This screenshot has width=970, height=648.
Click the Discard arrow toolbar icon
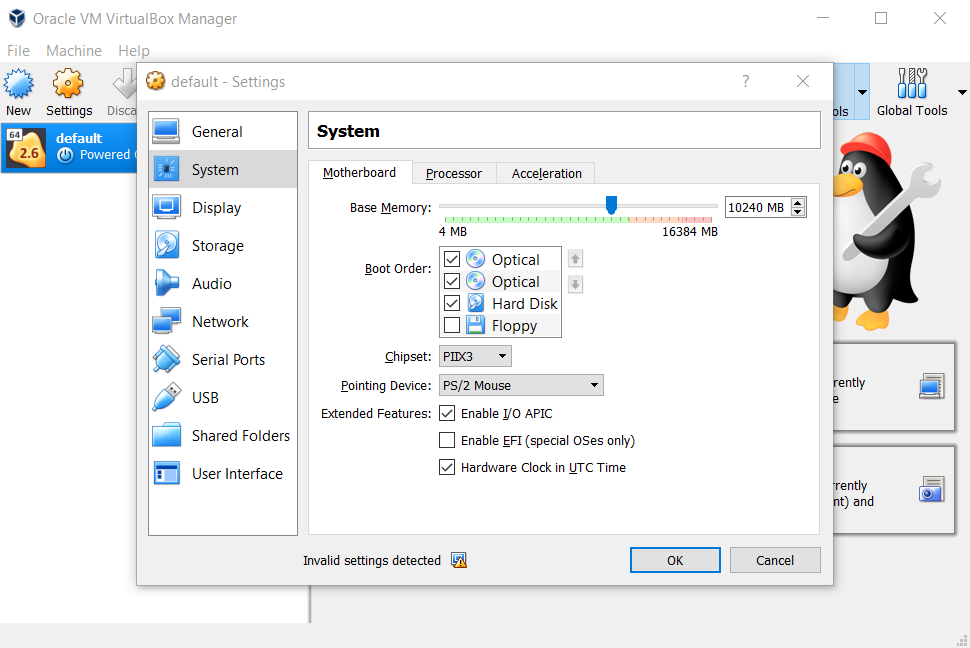[x=126, y=84]
